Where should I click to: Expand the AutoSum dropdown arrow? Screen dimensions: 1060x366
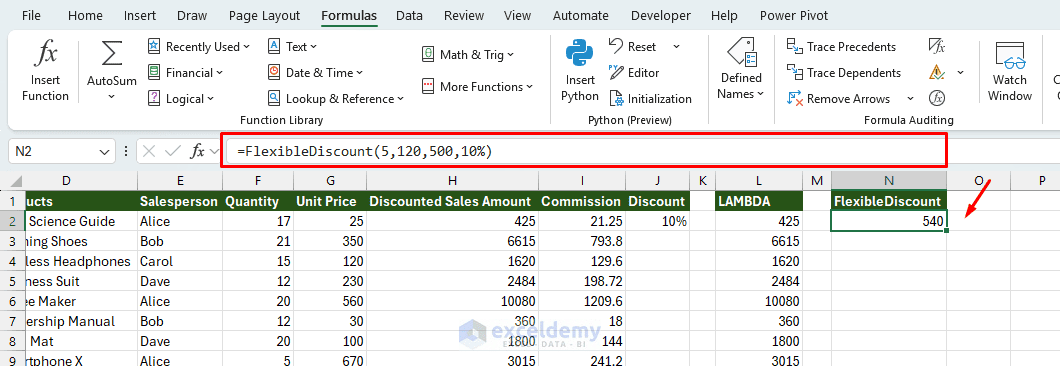click(x=112, y=97)
